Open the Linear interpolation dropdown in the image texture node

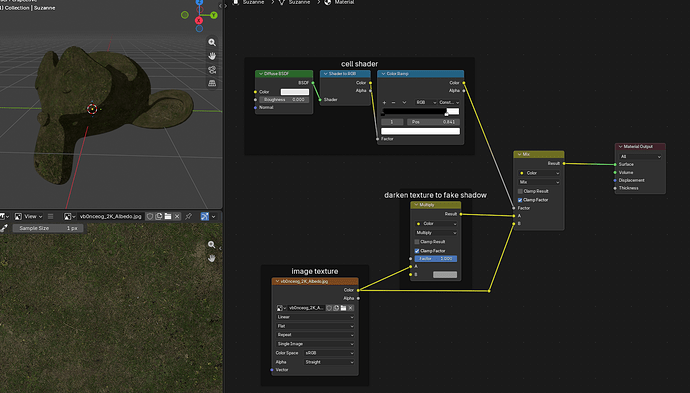(x=315, y=317)
